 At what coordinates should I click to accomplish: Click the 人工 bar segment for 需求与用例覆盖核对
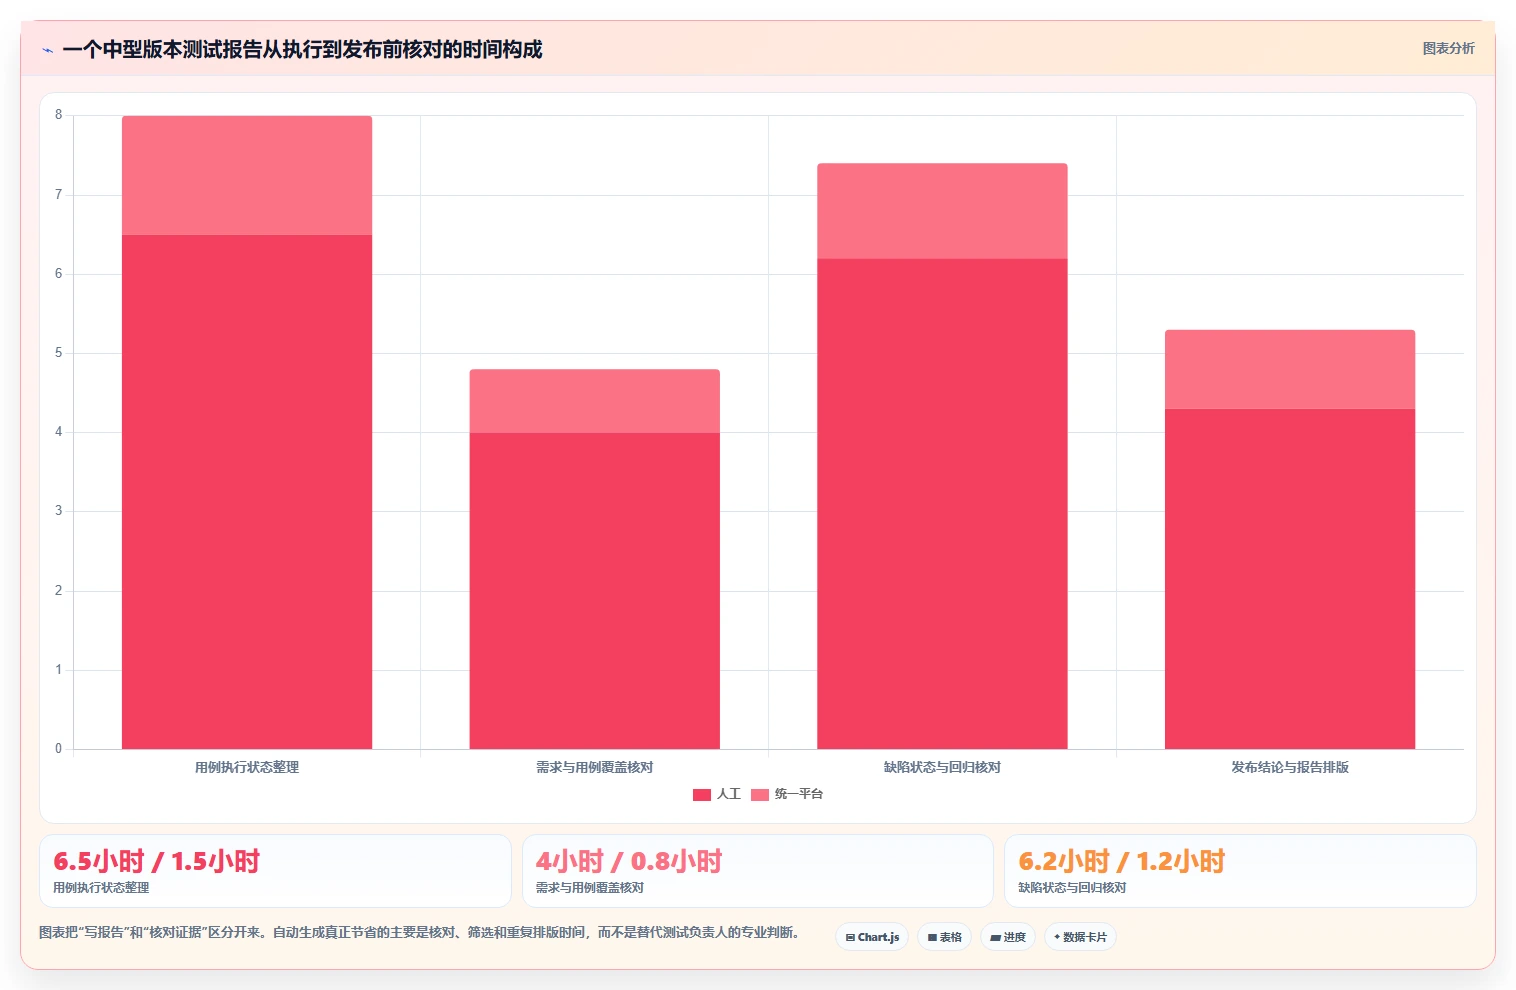pyautogui.click(x=595, y=590)
